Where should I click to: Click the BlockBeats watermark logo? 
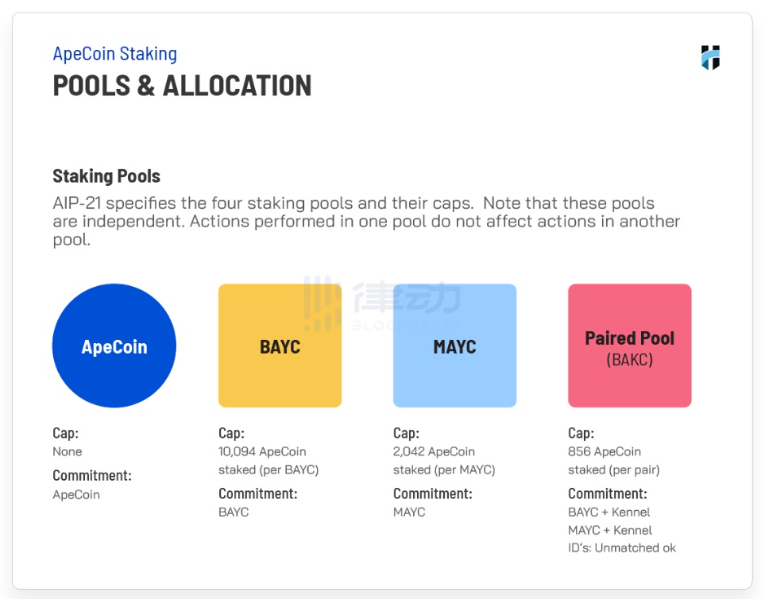(382, 303)
